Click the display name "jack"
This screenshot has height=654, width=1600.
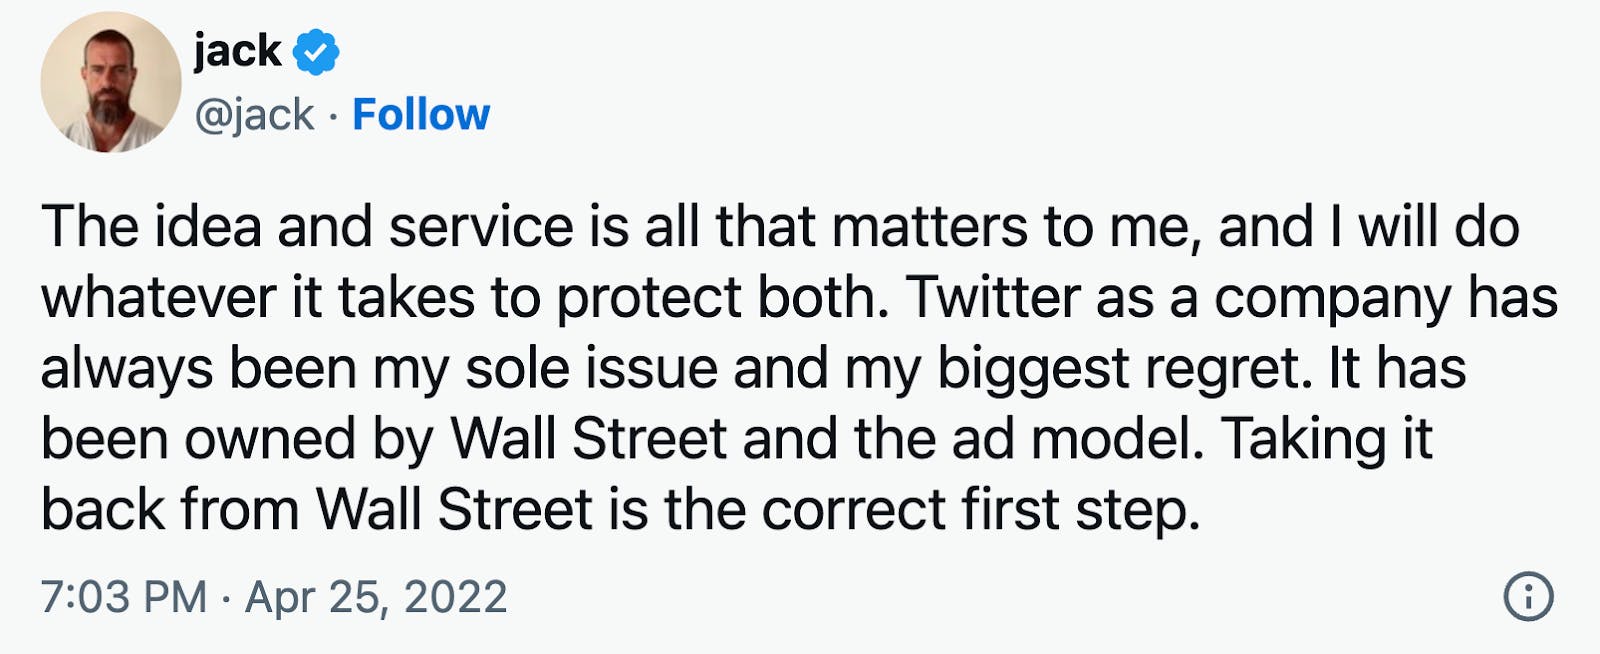point(237,50)
